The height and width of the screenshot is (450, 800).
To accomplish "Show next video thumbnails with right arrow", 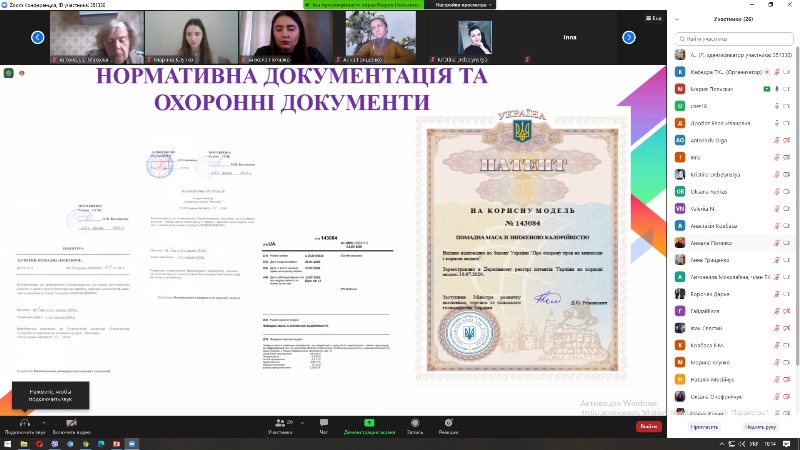I will [x=629, y=37].
